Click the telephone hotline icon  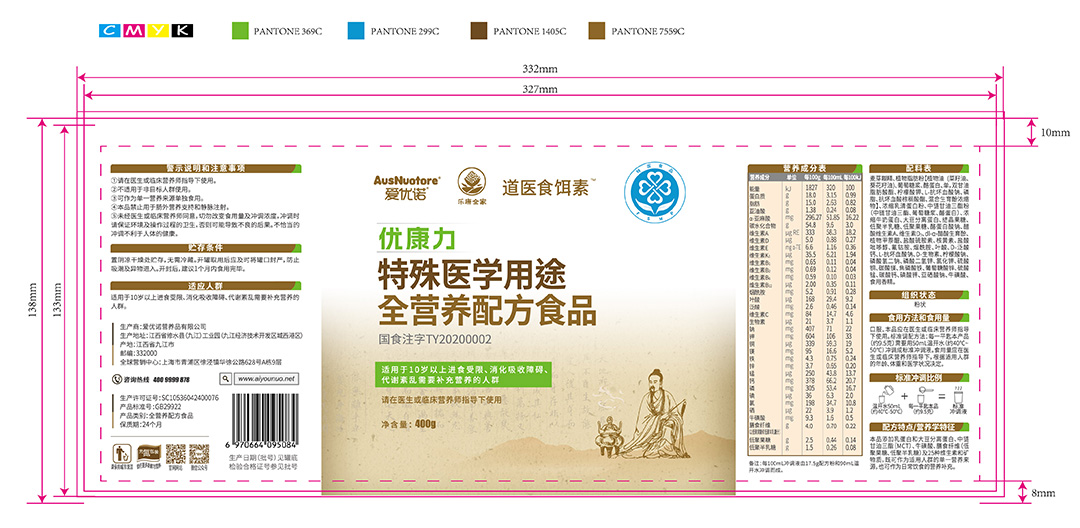(116, 379)
